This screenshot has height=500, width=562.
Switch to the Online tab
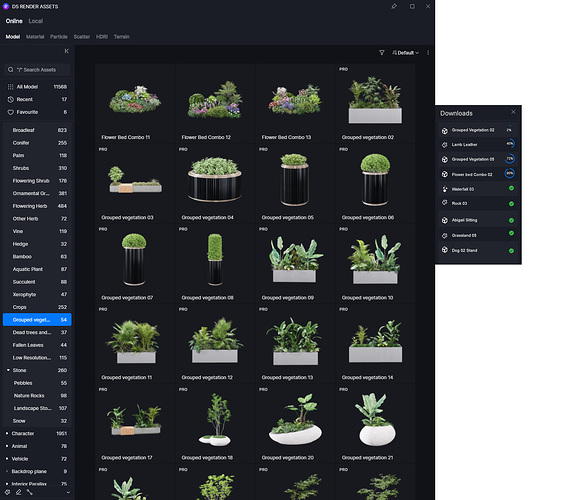tap(14, 21)
